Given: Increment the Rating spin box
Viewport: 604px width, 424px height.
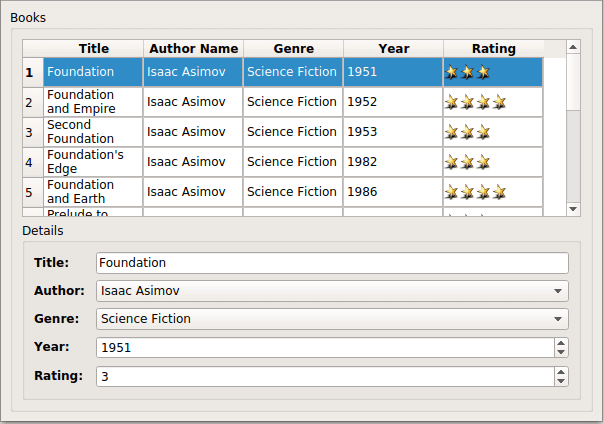Looking at the screenshot, I should pyautogui.click(x=561, y=372).
